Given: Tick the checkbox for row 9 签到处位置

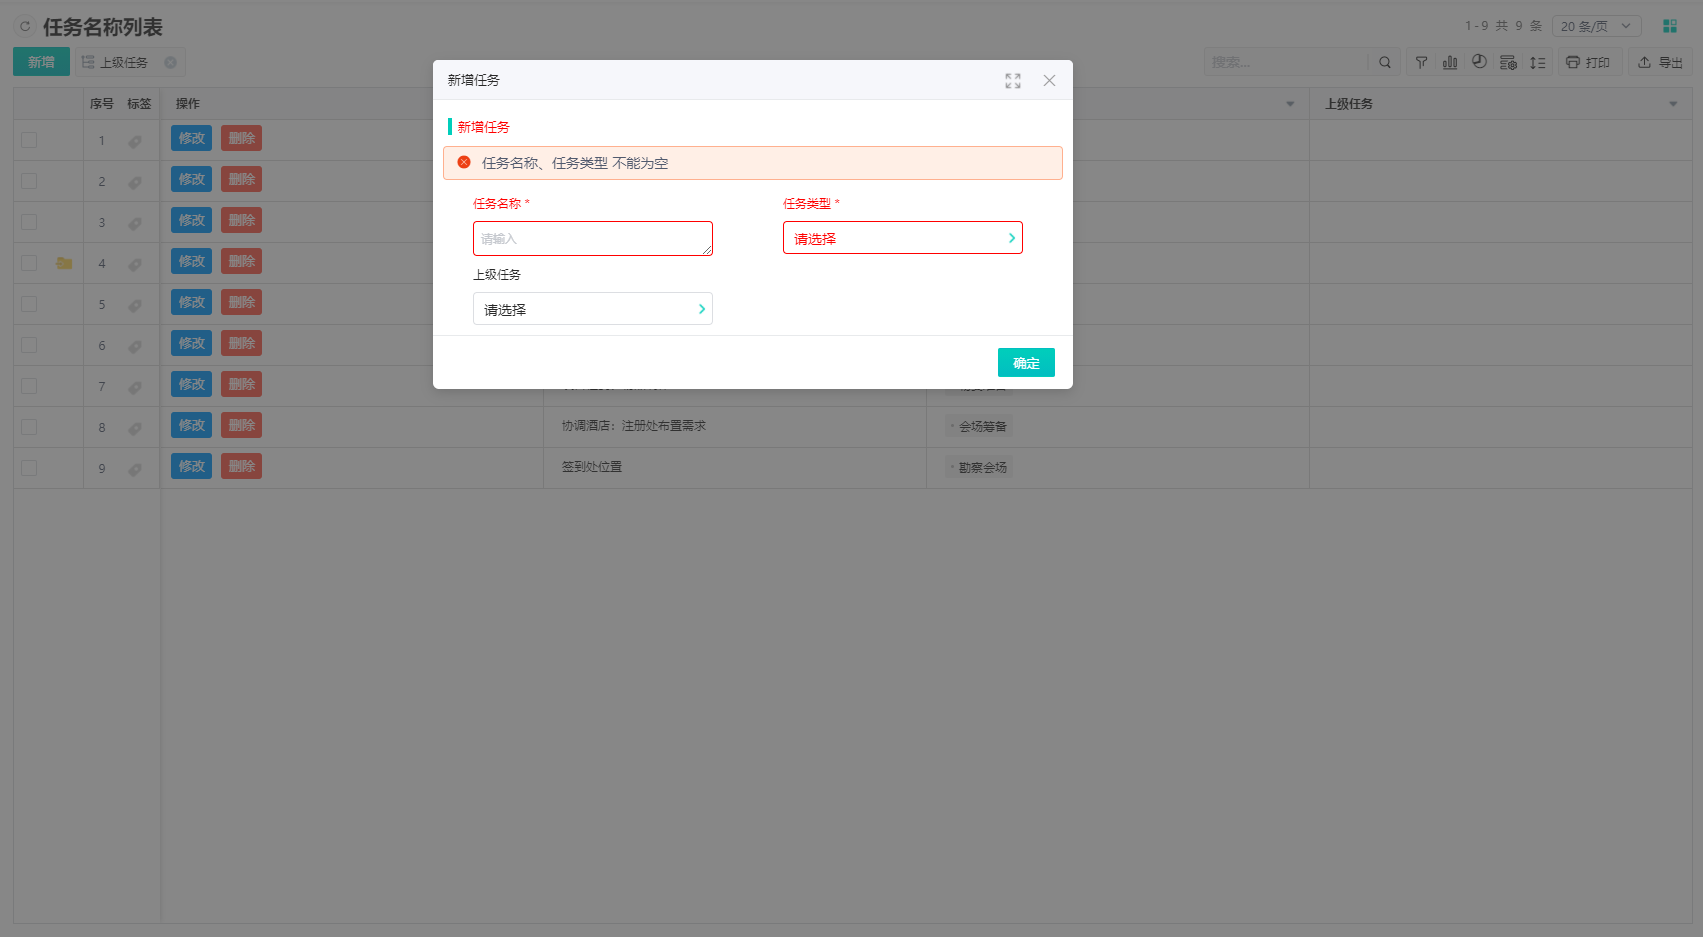Looking at the screenshot, I should (x=29, y=468).
